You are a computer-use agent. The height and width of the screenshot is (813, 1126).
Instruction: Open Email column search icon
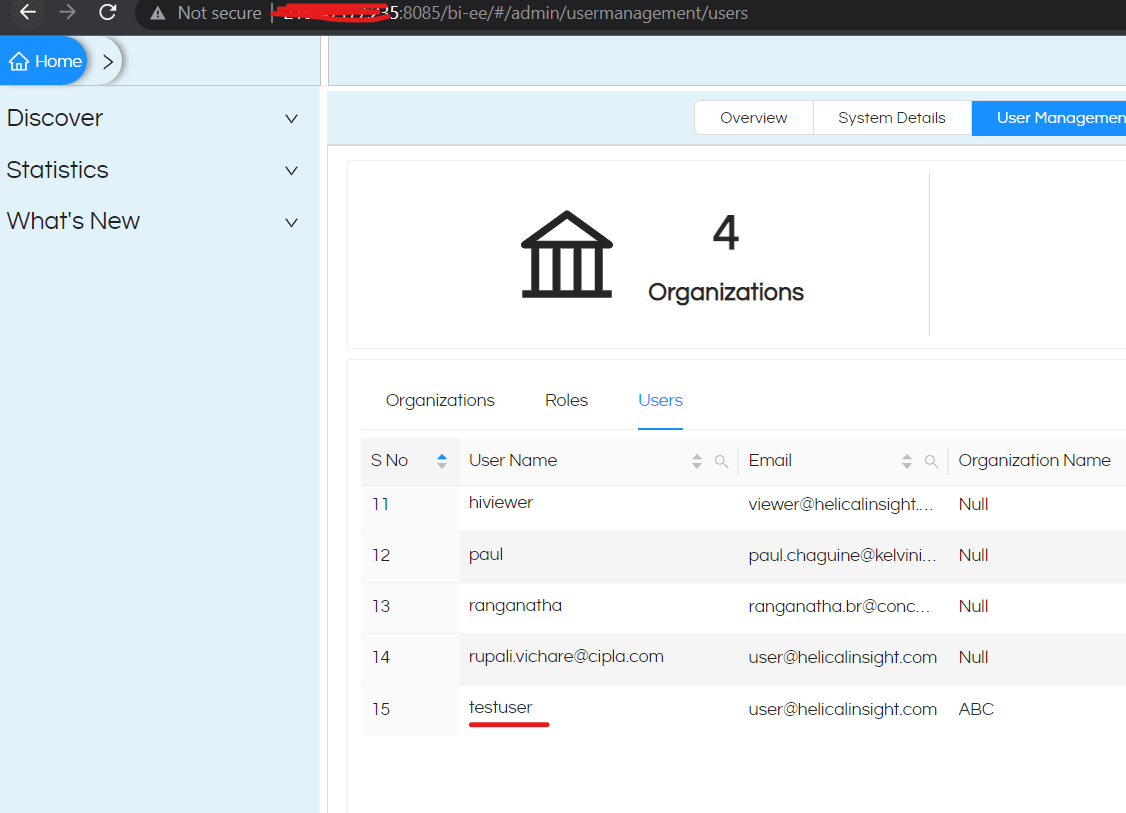click(931, 461)
